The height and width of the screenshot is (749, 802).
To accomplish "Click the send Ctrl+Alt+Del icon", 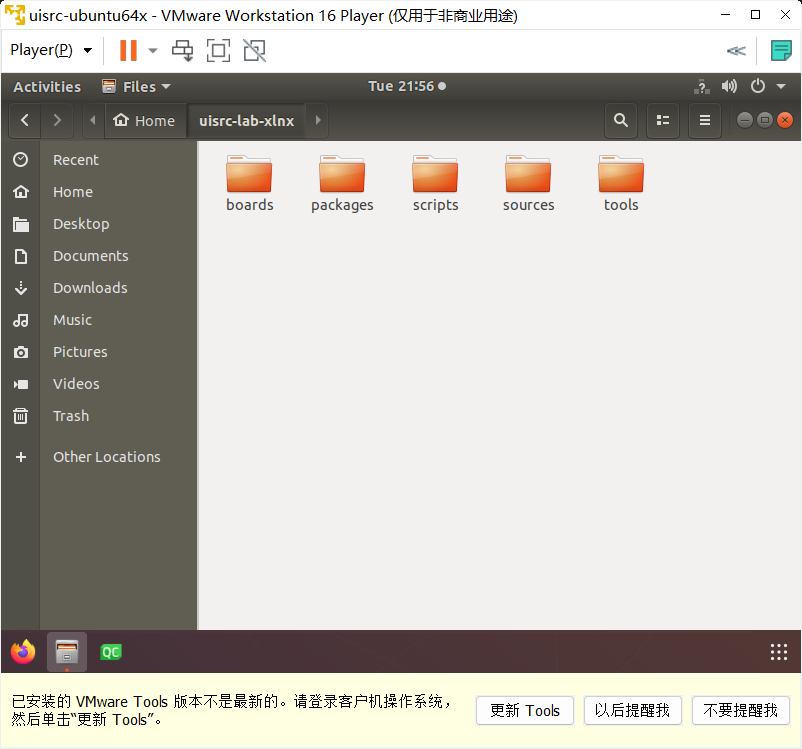I will 182,50.
